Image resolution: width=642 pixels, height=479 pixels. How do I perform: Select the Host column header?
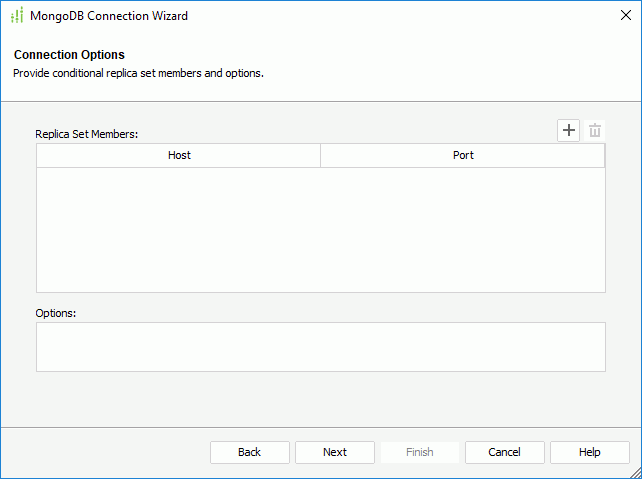click(179, 156)
